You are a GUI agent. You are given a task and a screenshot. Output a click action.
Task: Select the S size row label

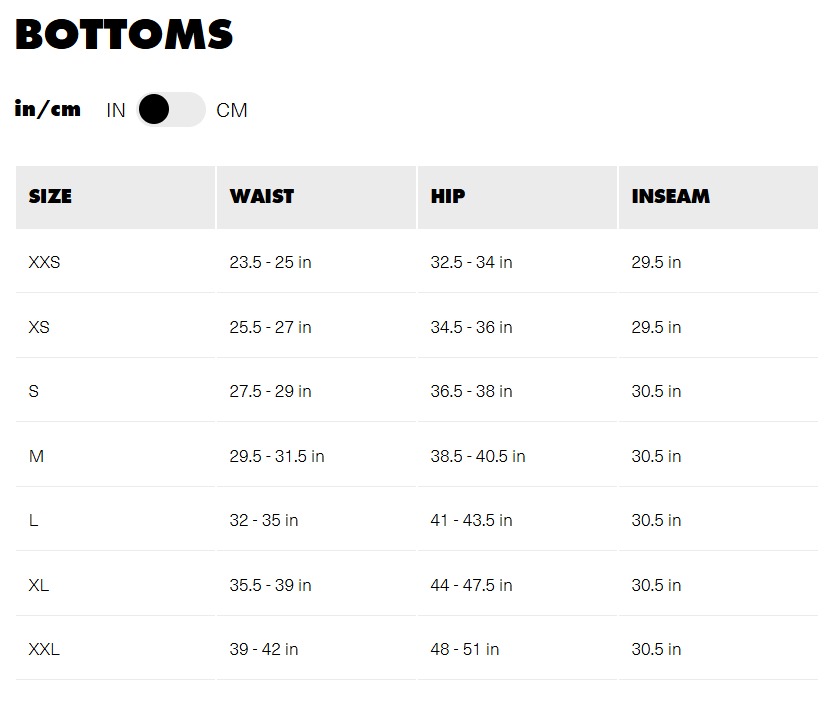tap(34, 392)
